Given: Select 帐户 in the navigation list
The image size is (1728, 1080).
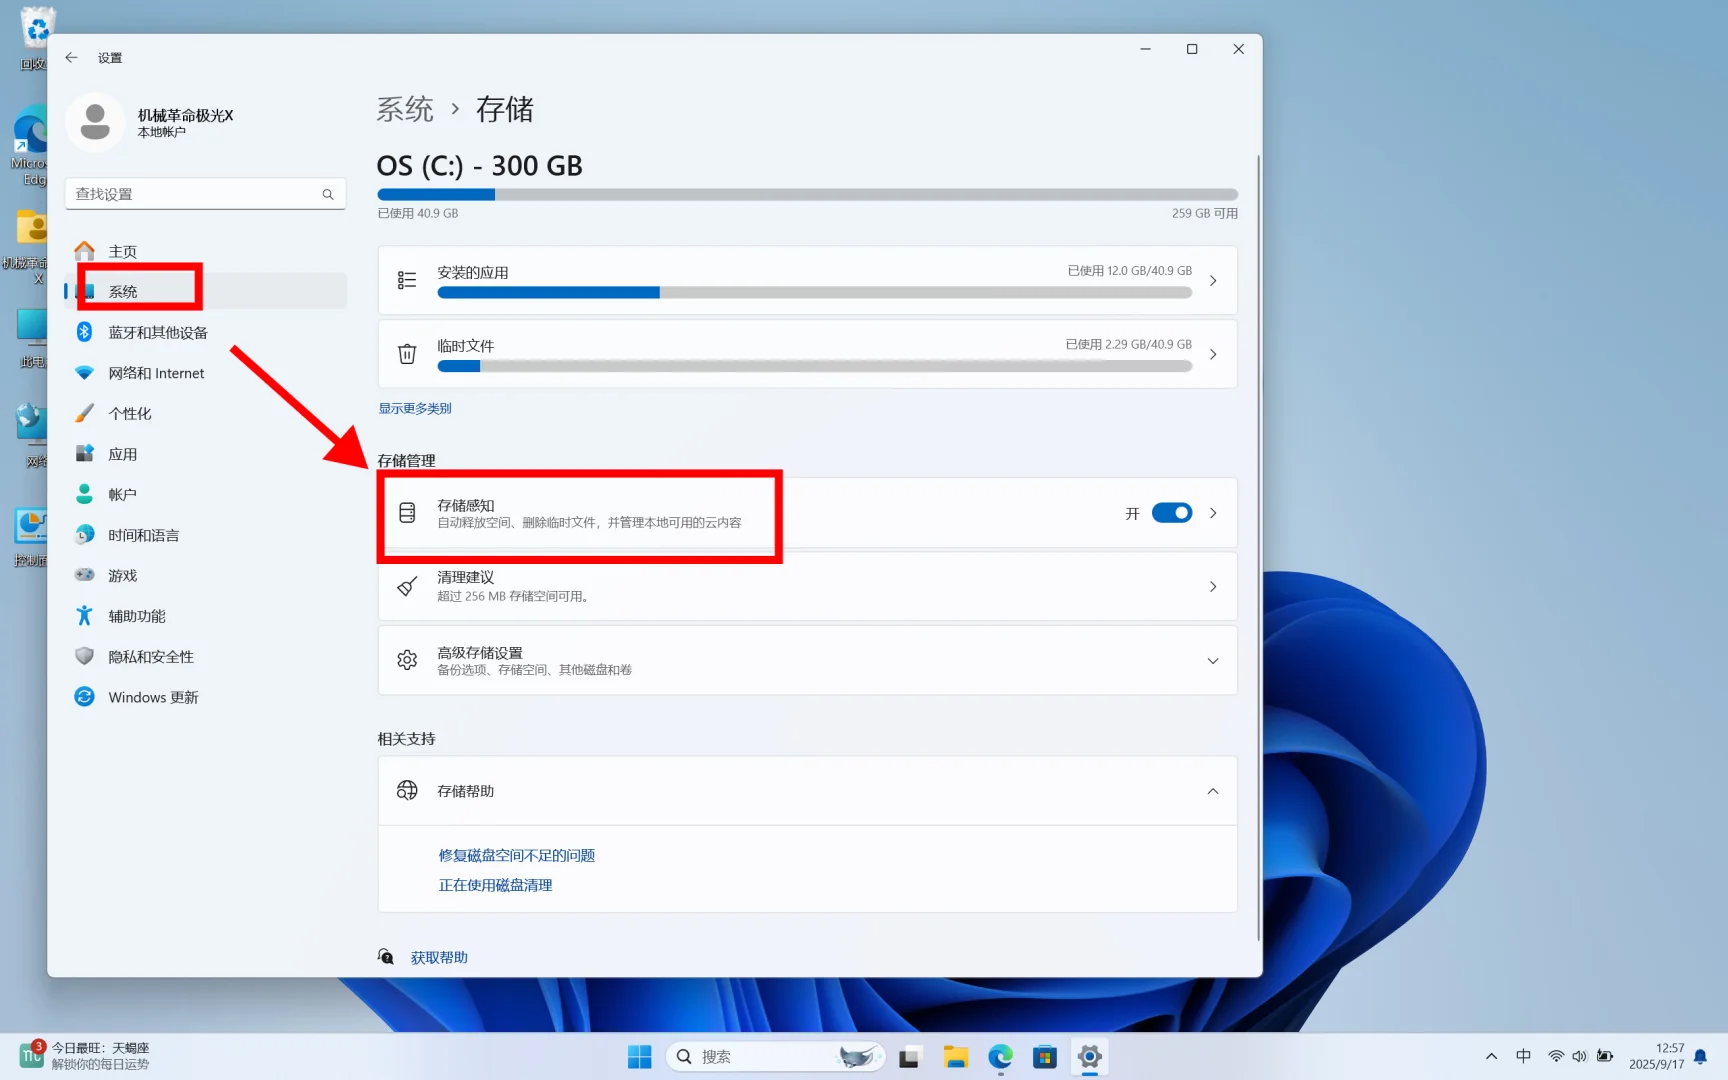Looking at the screenshot, I should pos(122,493).
